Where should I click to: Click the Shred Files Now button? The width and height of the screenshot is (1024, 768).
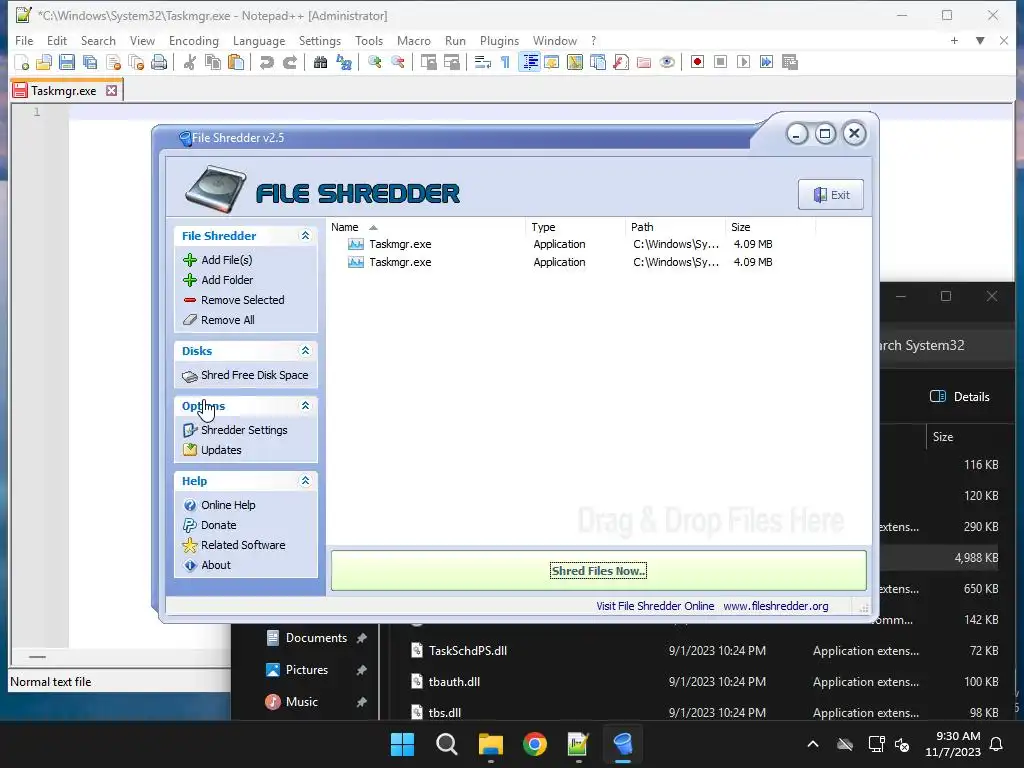598,571
